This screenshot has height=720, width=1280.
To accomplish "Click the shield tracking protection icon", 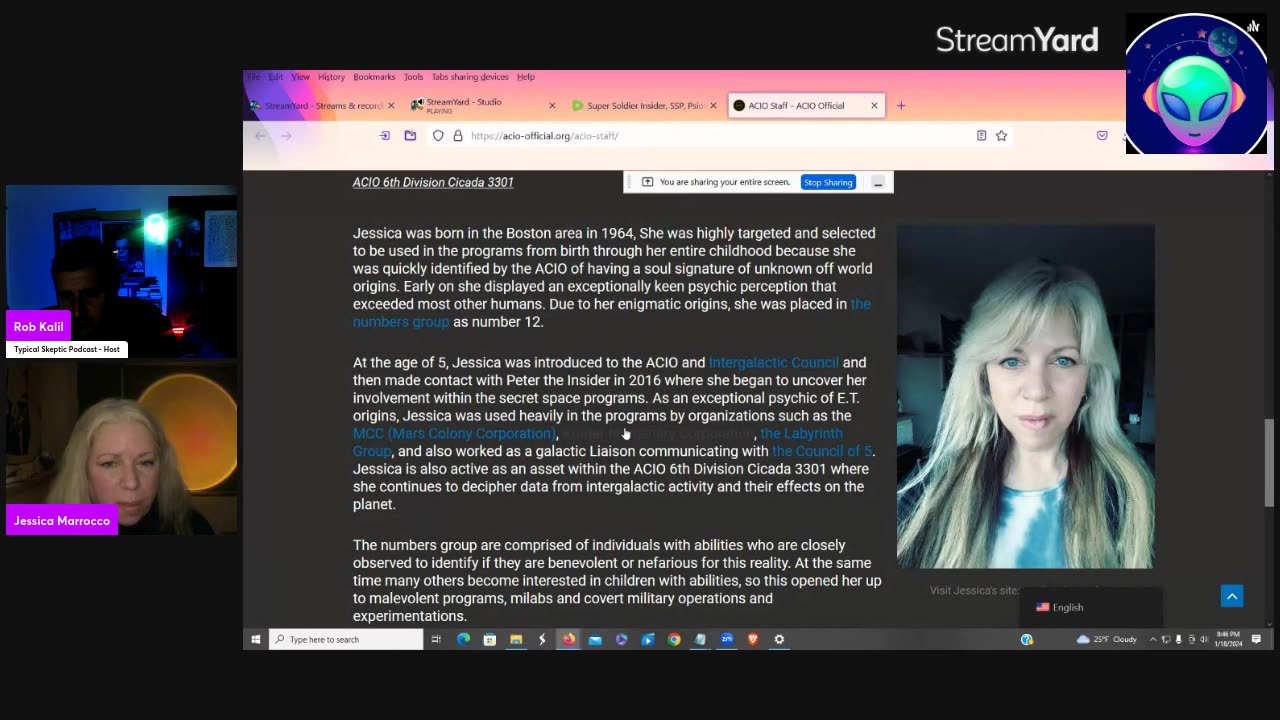I will click(438, 135).
